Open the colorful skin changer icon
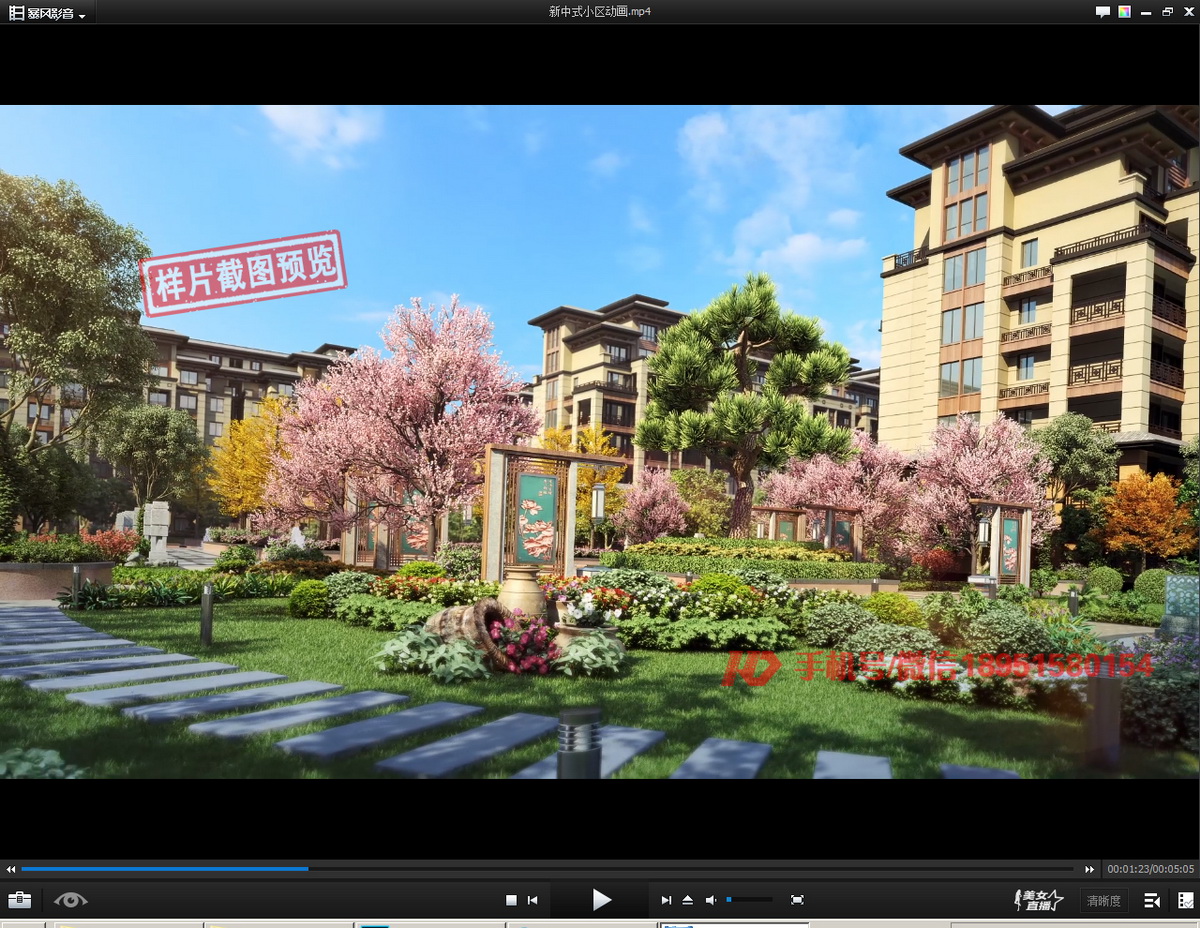The width and height of the screenshot is (1200, 928). tap(1125, 12)
